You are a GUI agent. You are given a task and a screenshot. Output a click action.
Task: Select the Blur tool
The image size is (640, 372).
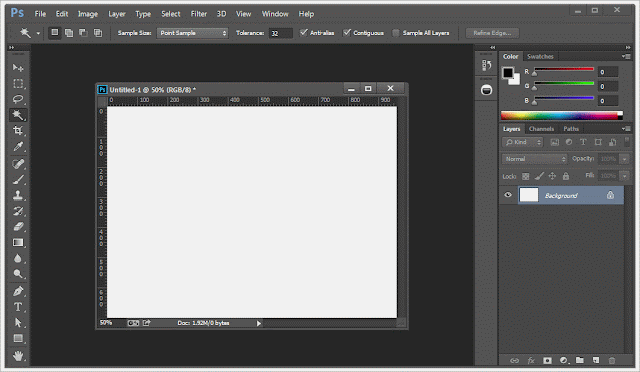tap(18, 258)
